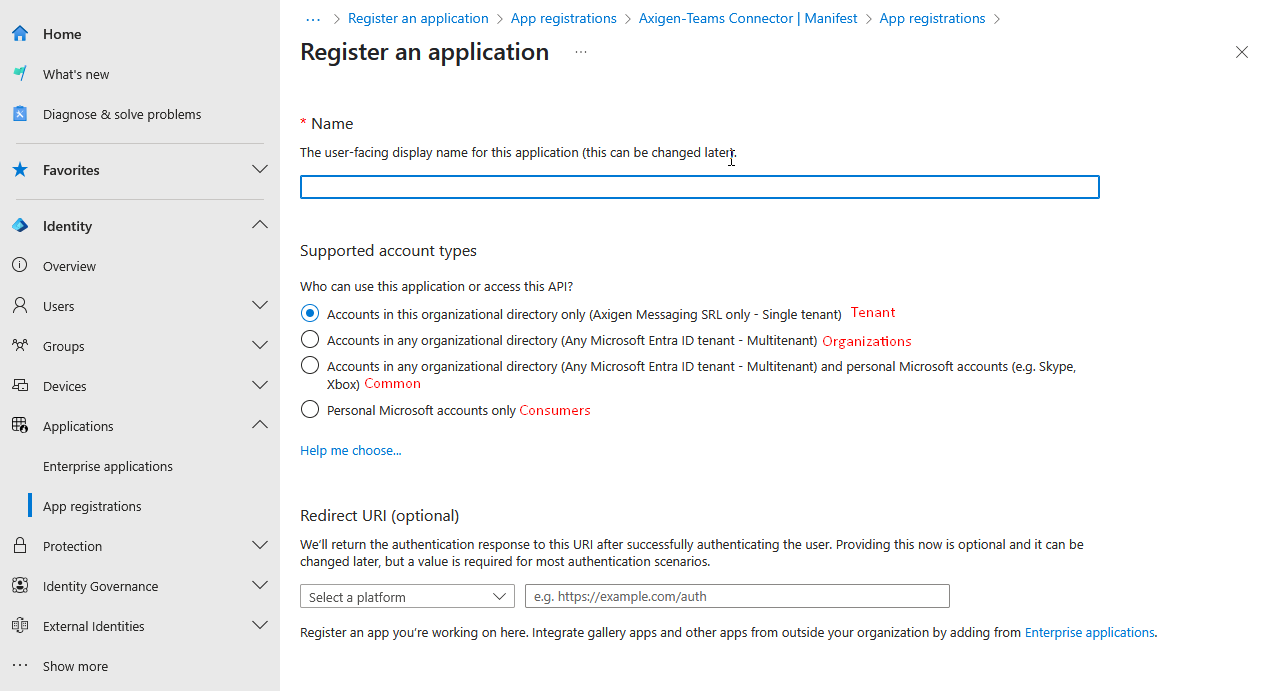Open the Select a platform dropdown
The image size is (1278, 691).
407,597
